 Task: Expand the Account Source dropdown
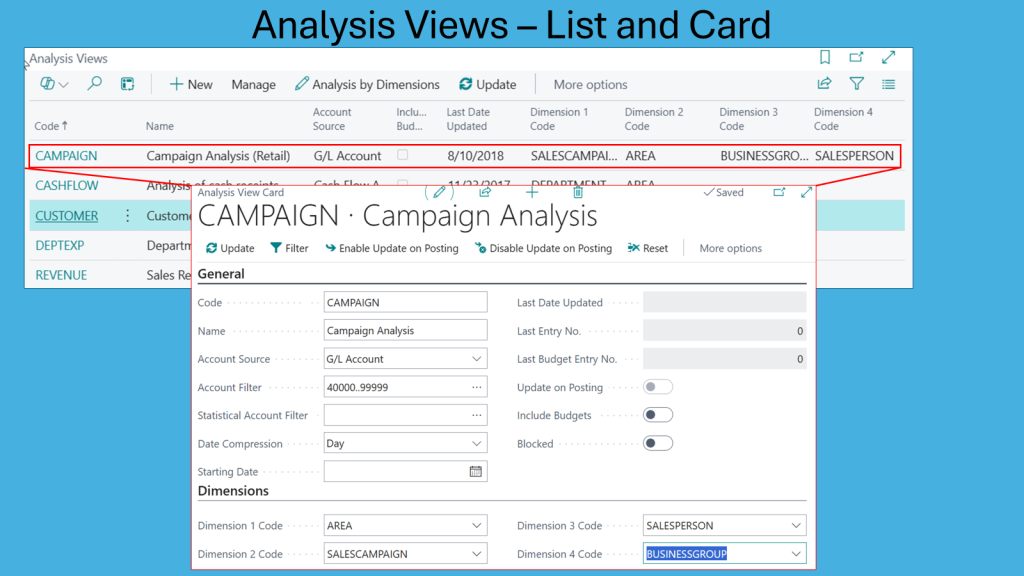click(x=476, y=359)
